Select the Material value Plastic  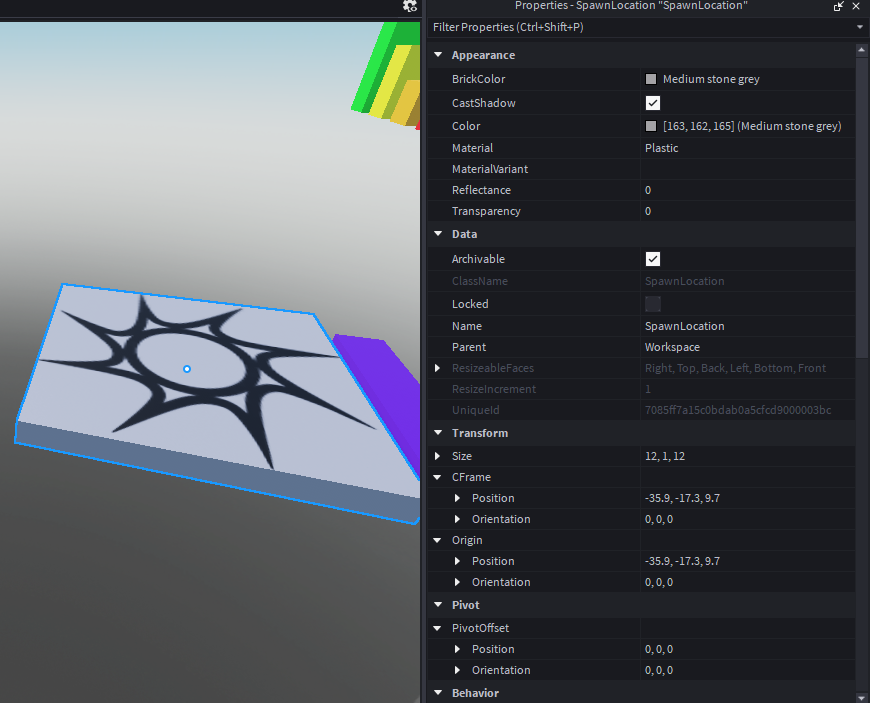(x=661, y=148)
